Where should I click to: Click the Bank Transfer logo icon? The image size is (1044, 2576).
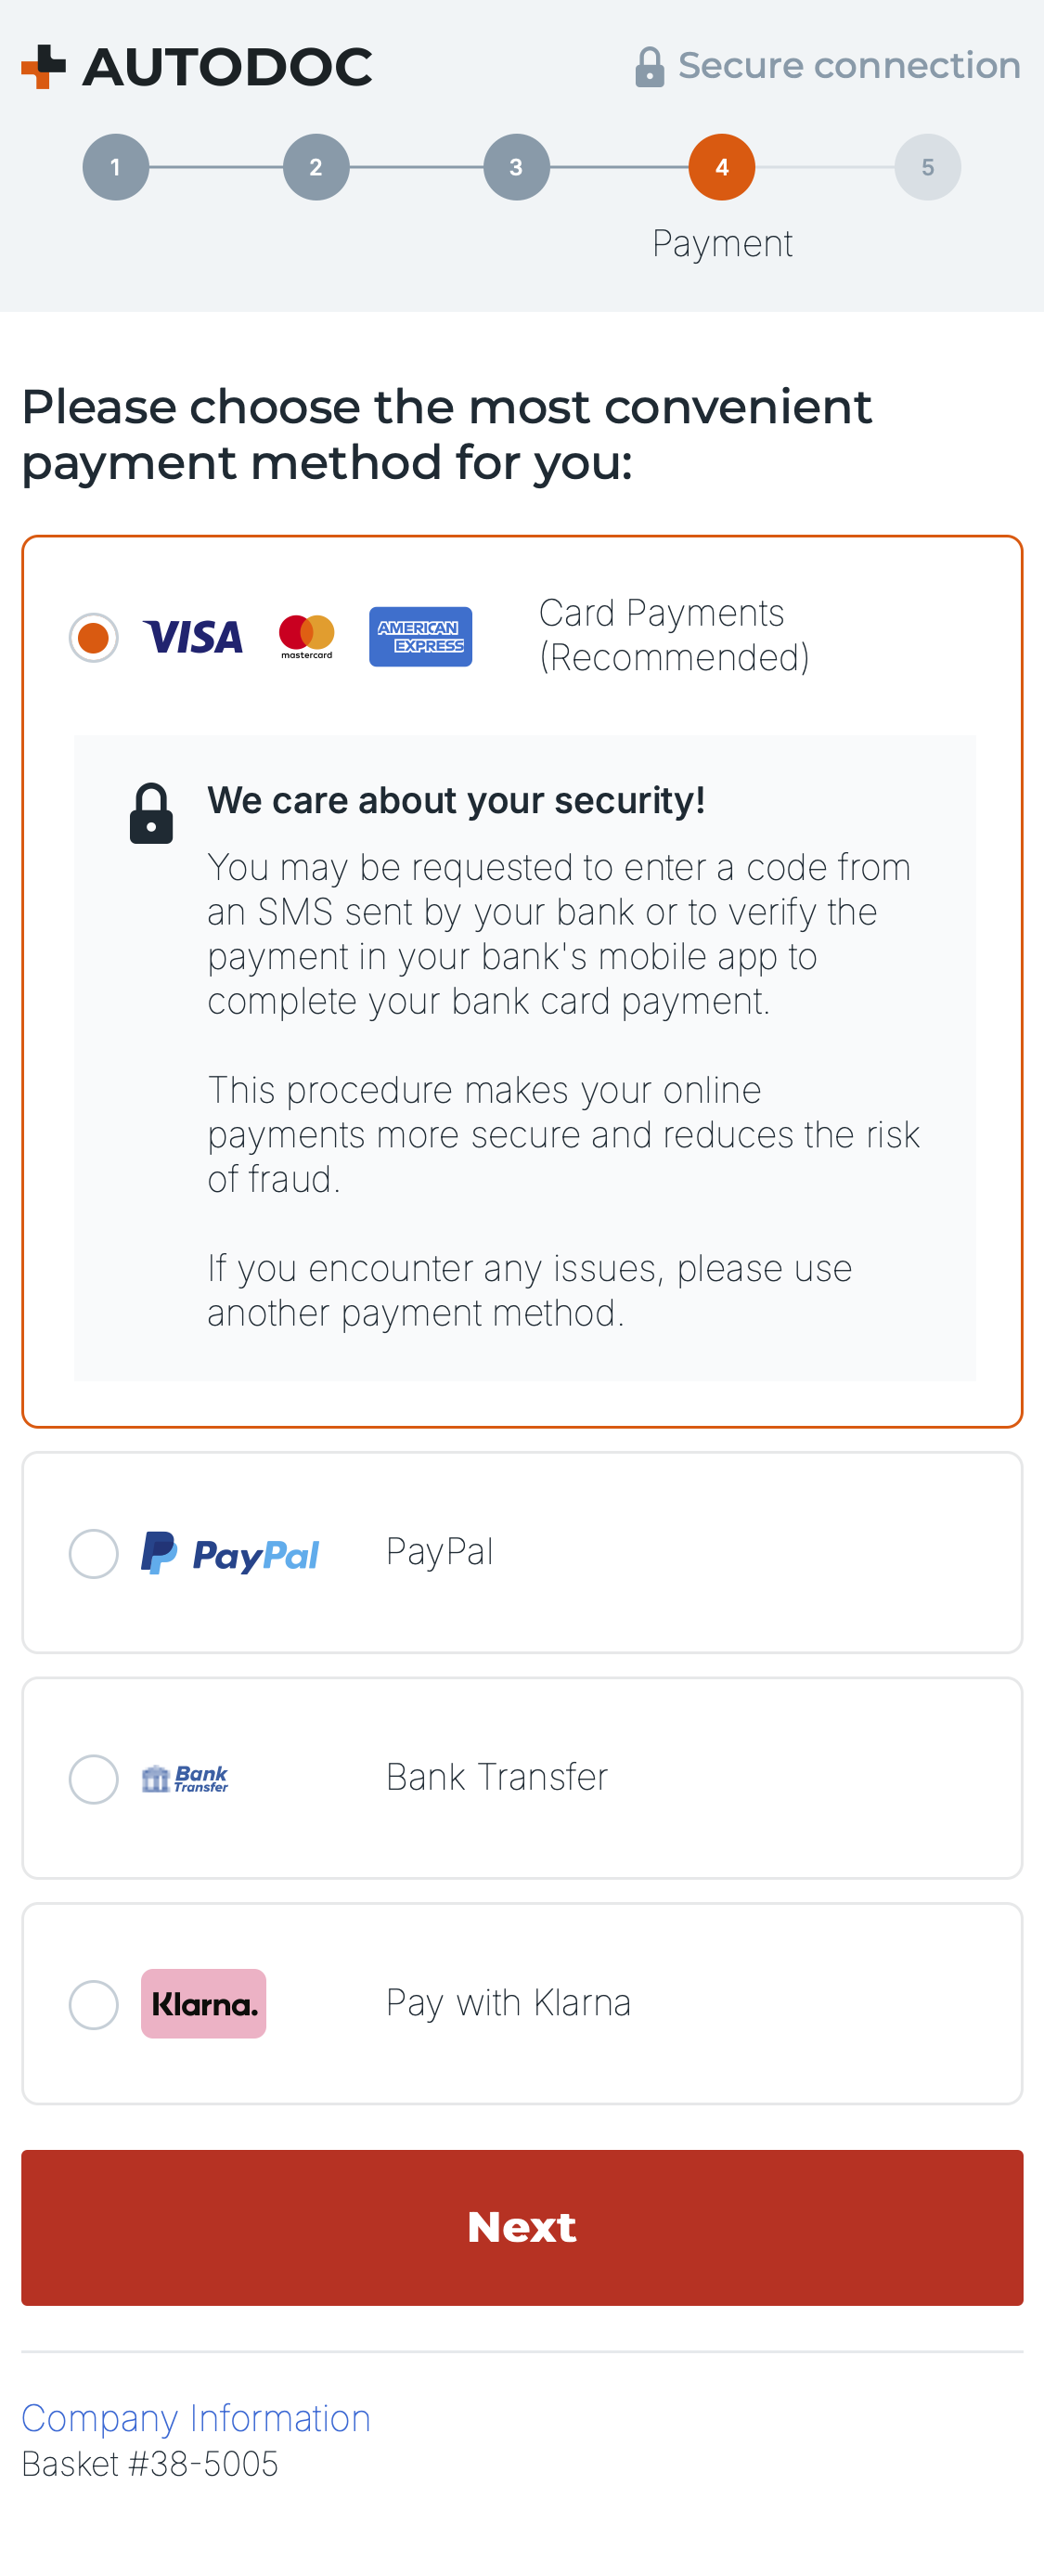pos(185,1778)
